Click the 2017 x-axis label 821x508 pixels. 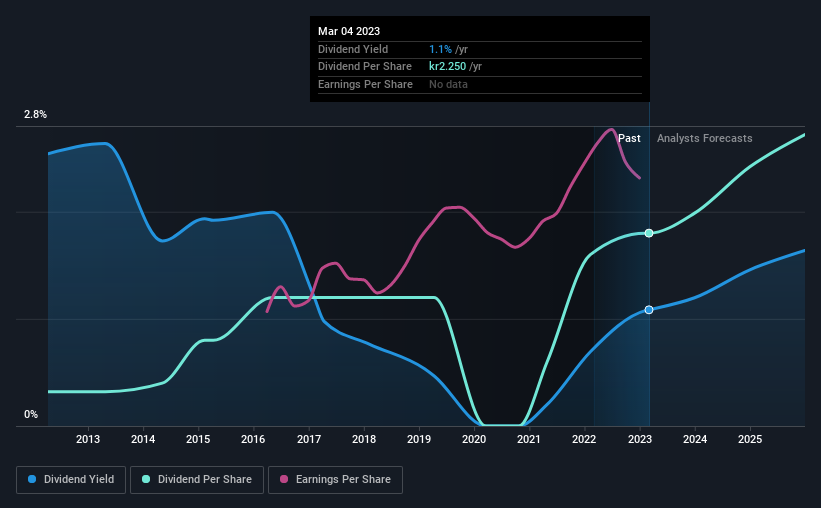tap(309, 439)
